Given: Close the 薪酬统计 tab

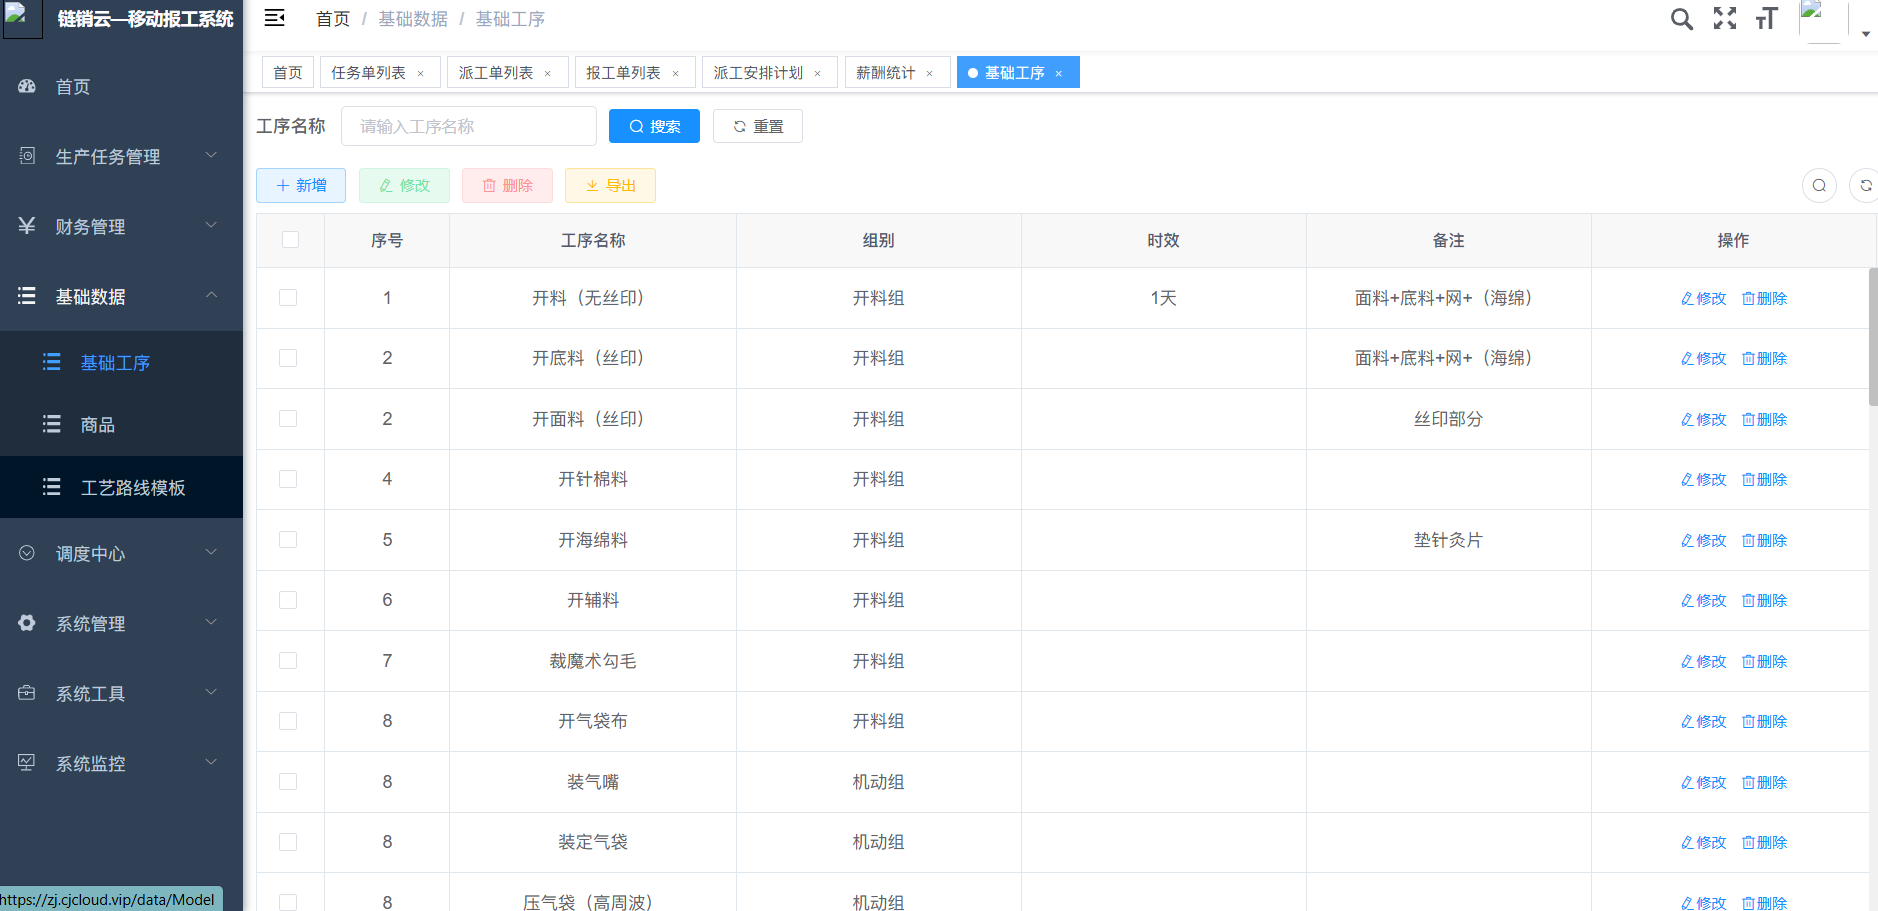Looking at the screenshot, I should (x=929, y=73).
